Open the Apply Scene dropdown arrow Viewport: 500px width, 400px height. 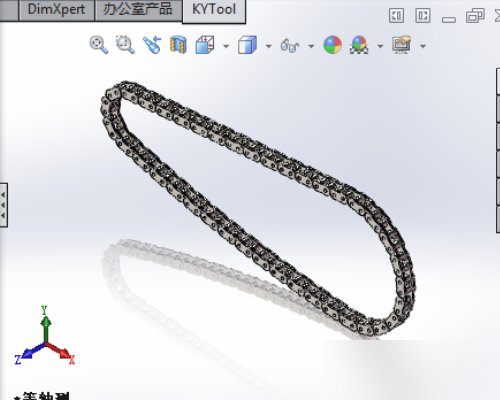point(380,46)
